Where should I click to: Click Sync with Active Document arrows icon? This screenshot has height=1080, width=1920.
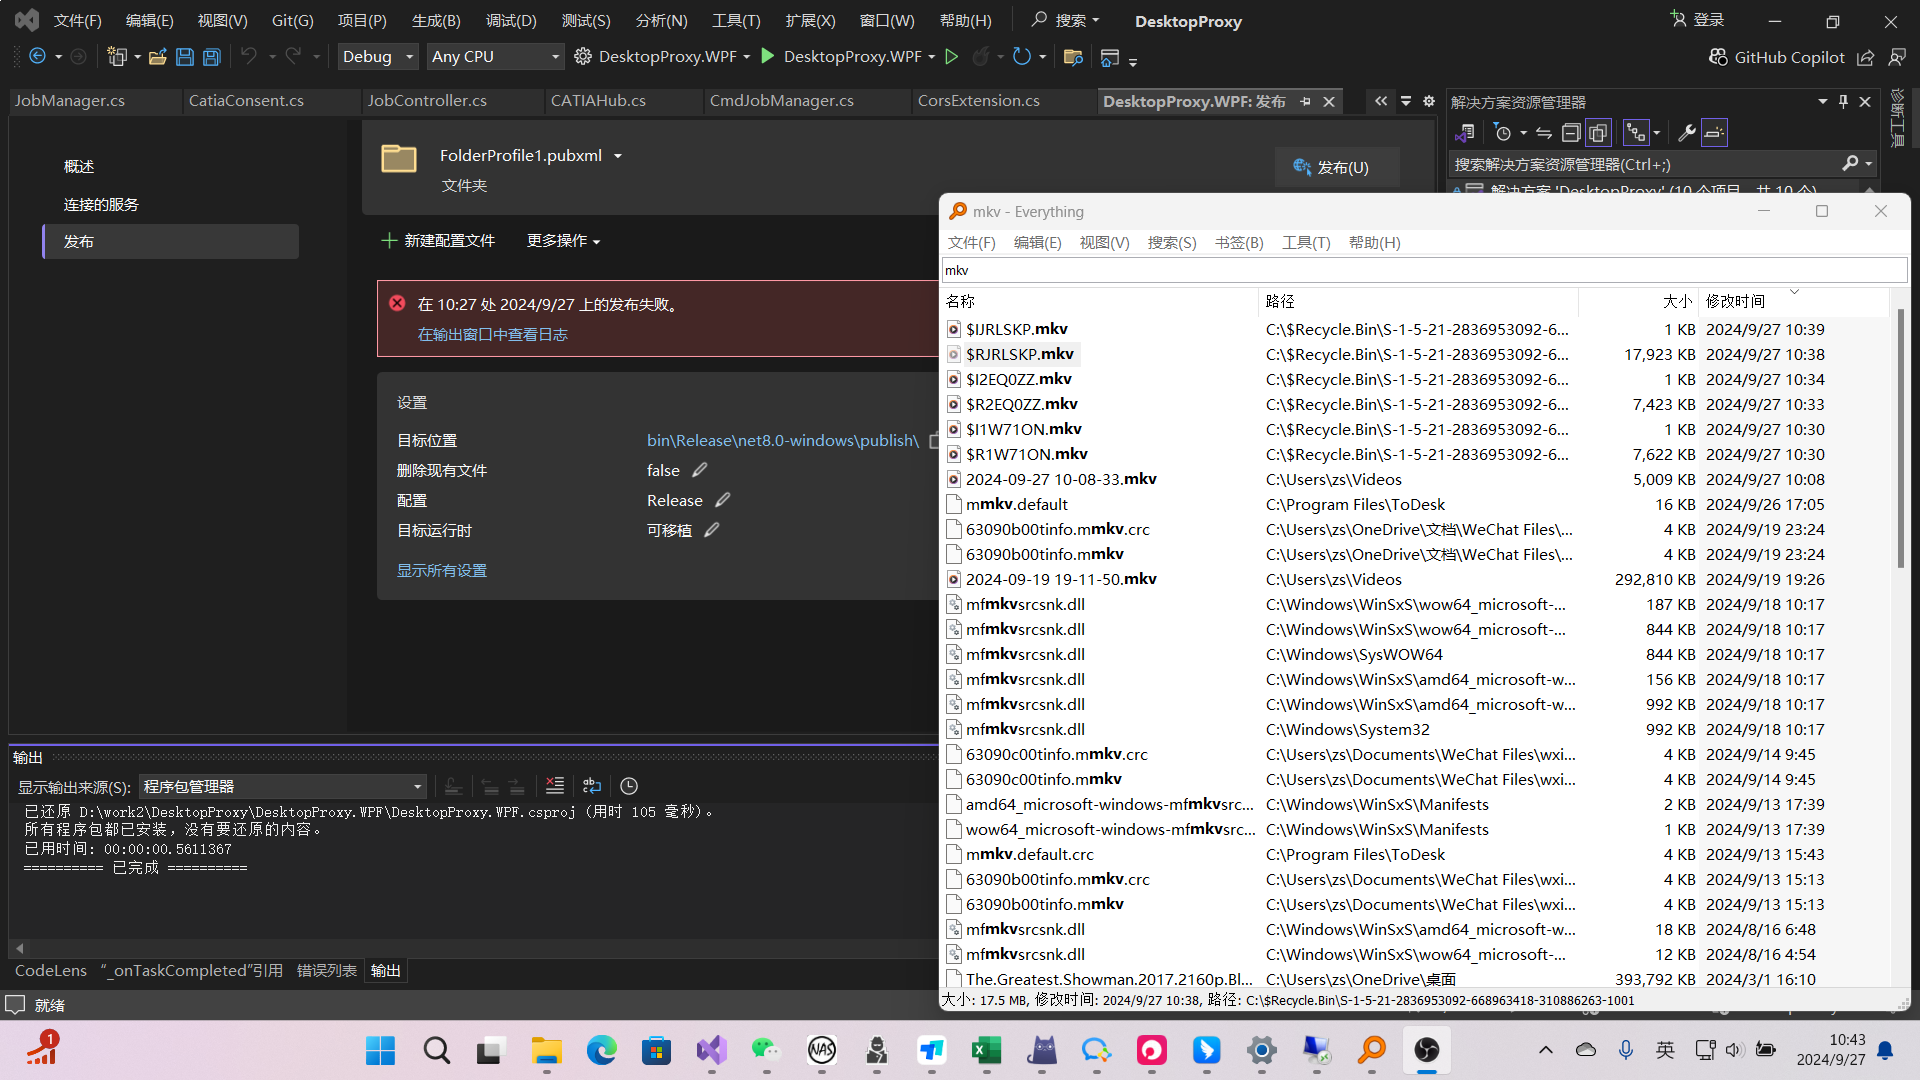1544,133
